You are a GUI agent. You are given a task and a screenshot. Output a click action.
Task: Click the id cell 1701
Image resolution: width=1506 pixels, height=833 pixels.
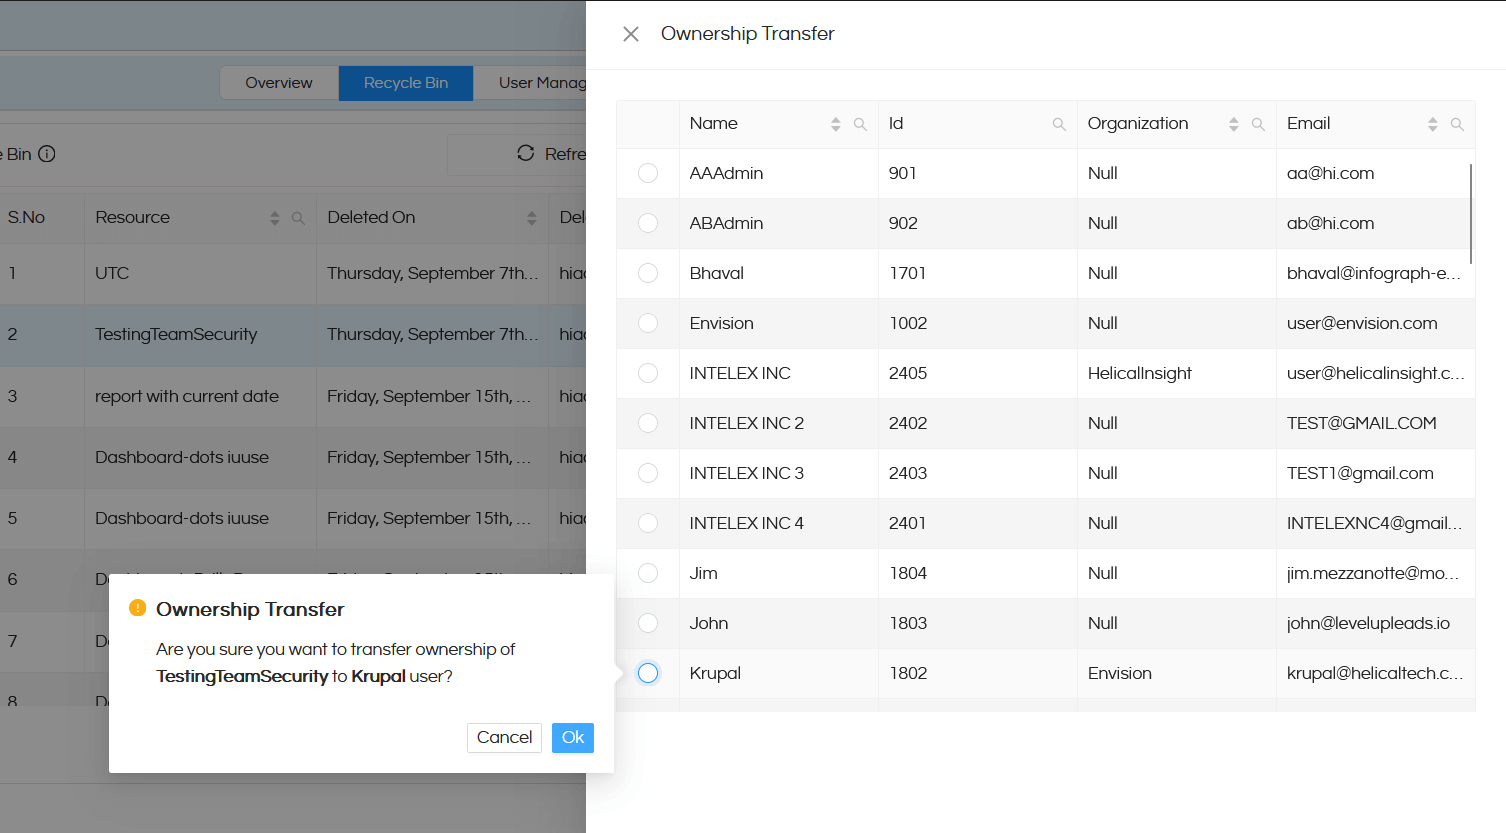tap(977, 273)
